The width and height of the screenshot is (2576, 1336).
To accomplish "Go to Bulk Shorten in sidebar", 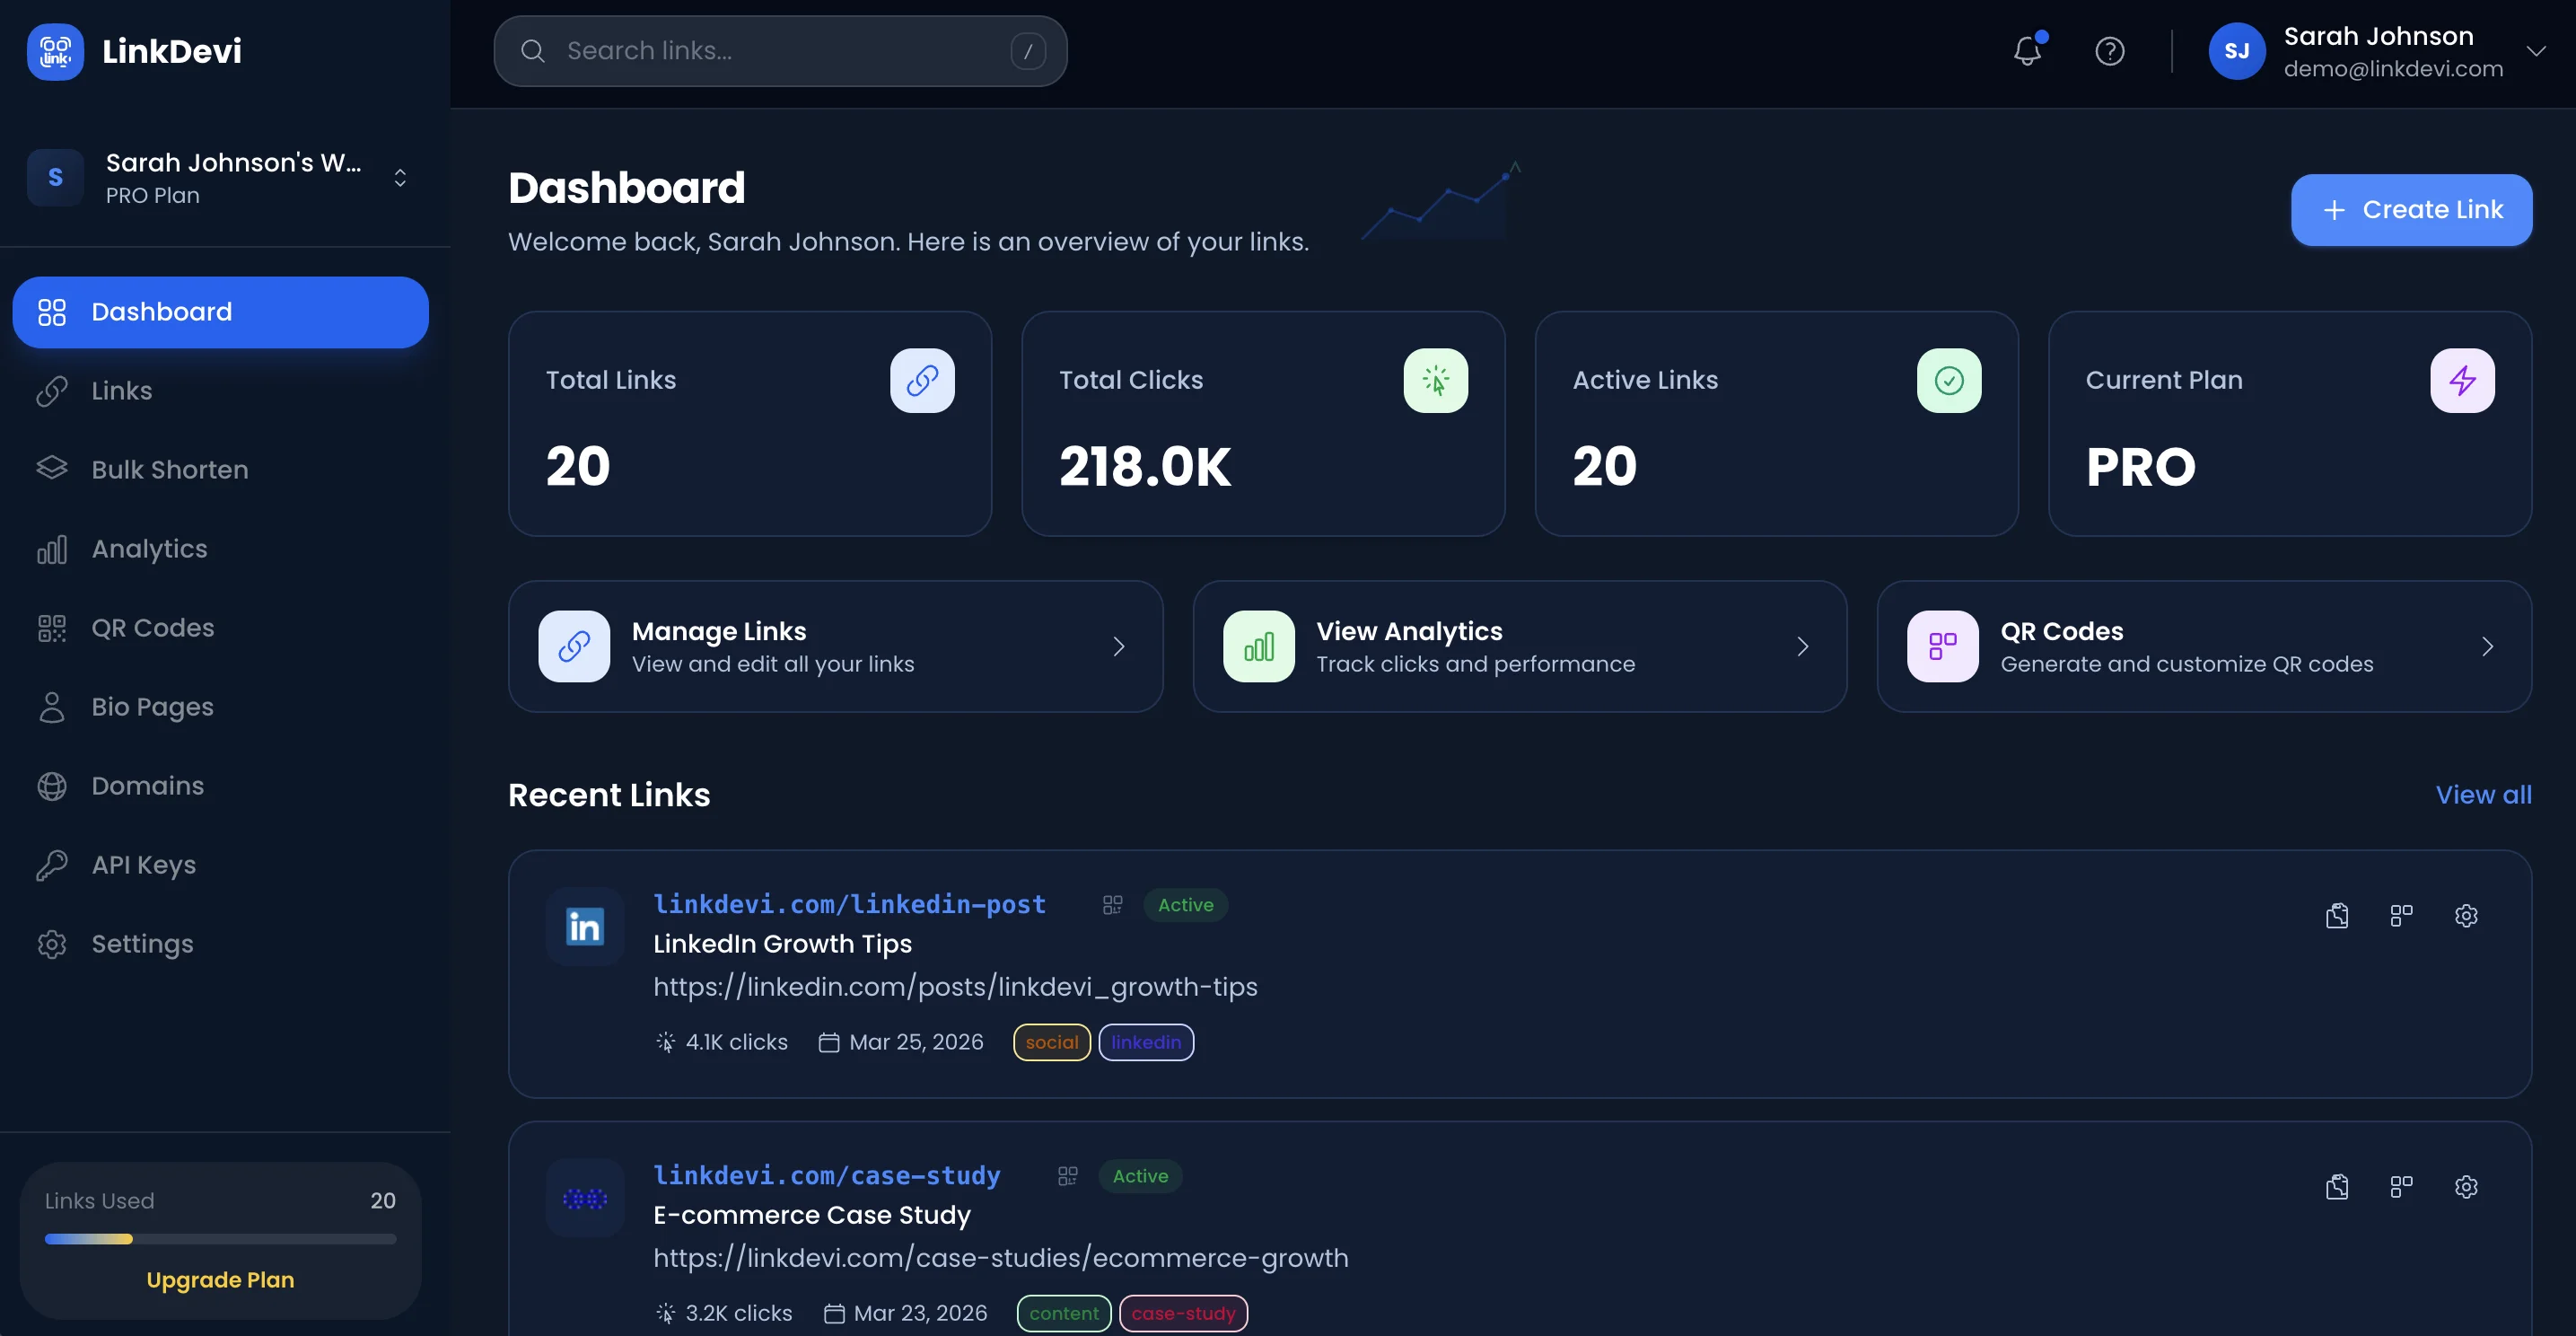I will click(169, 470).
